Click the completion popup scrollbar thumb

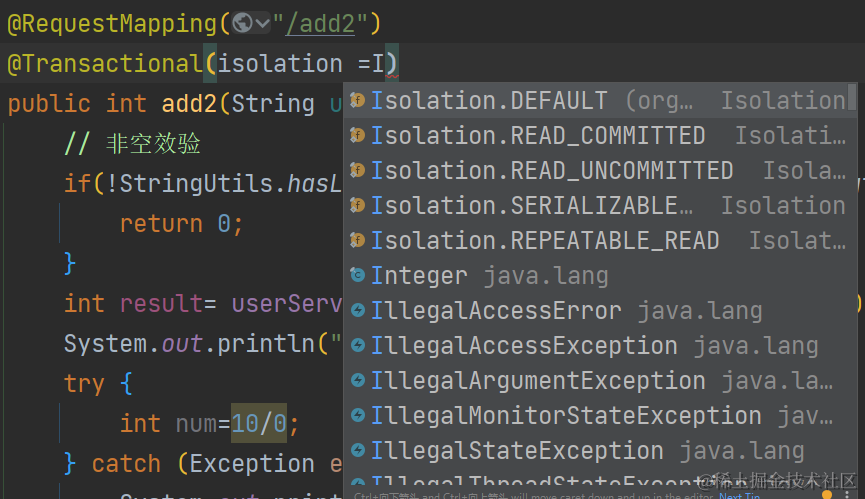coord(852,97)
